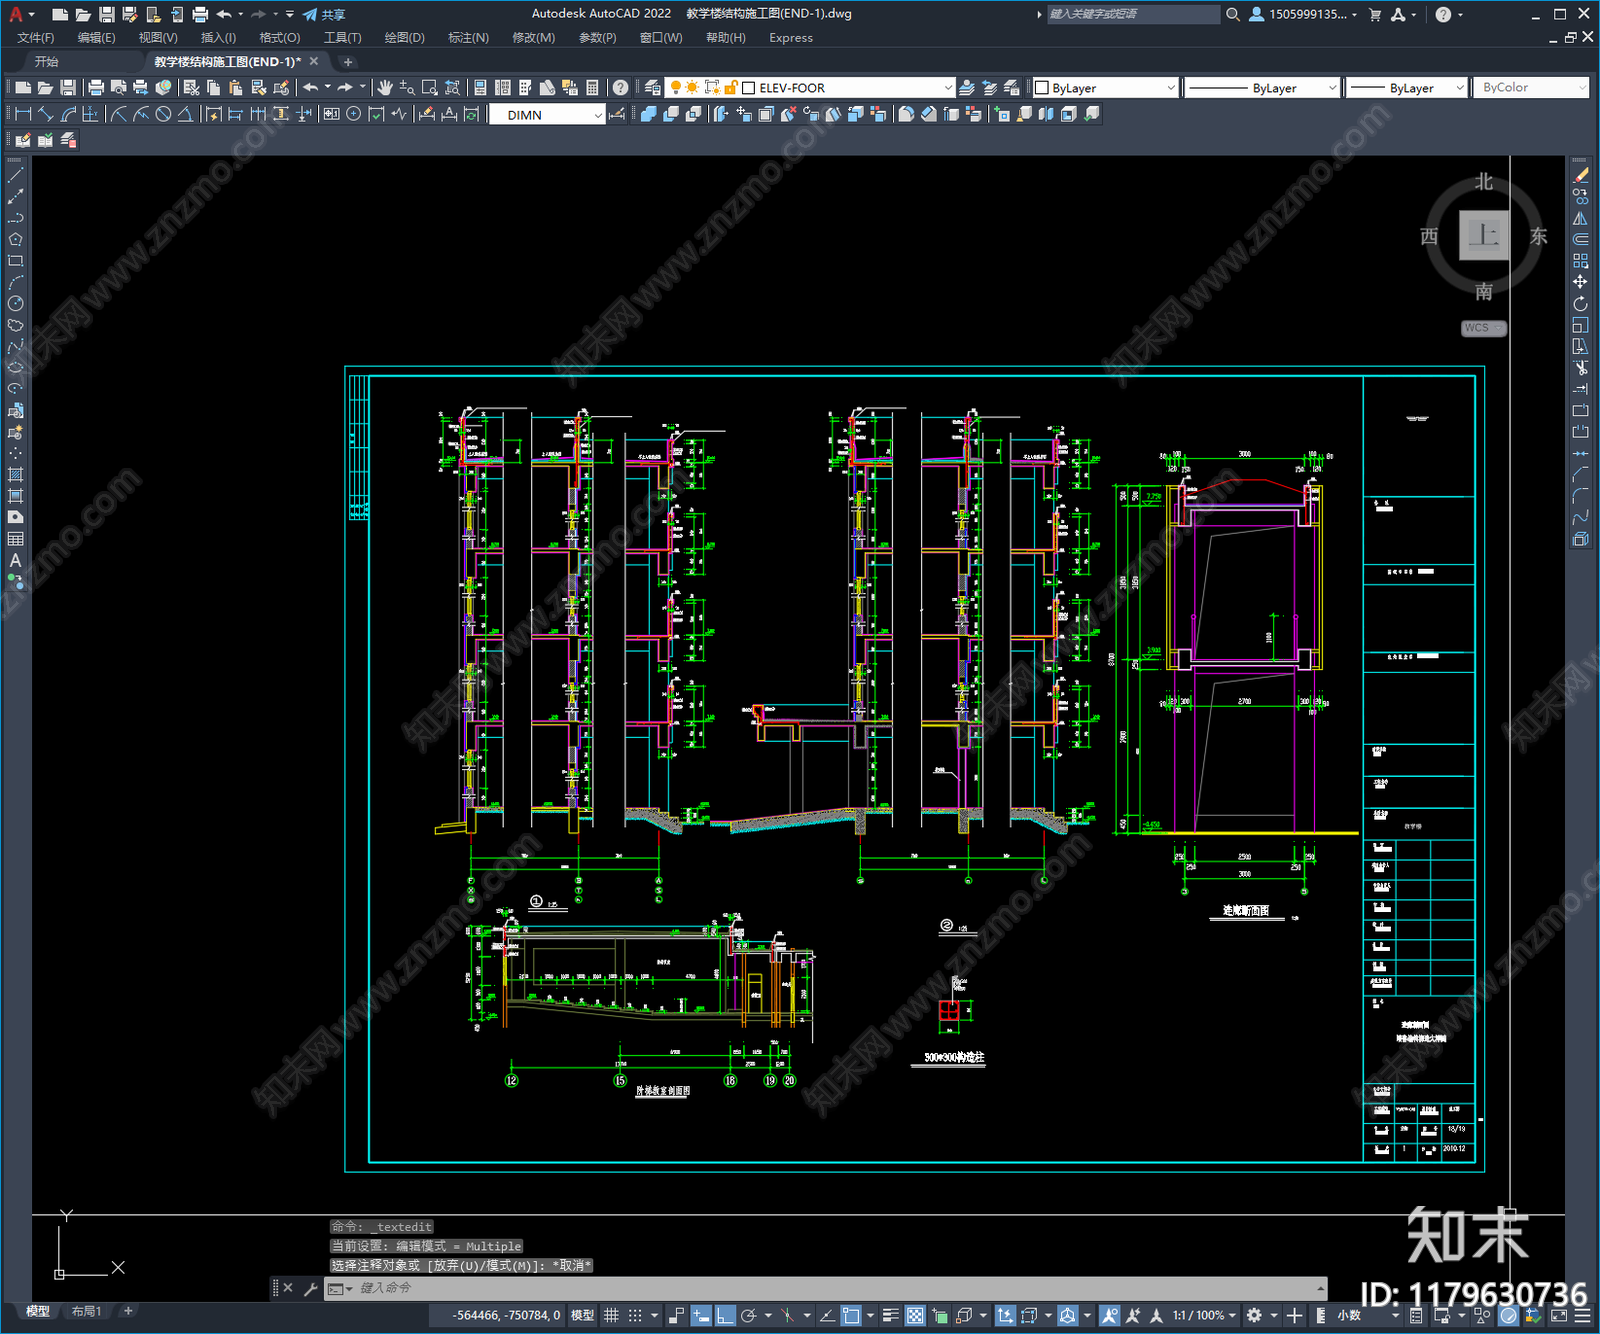This screenshot has width=1600, height=1334.
Task: Toggle transparency display in status bar
Action: [914, 1315]
